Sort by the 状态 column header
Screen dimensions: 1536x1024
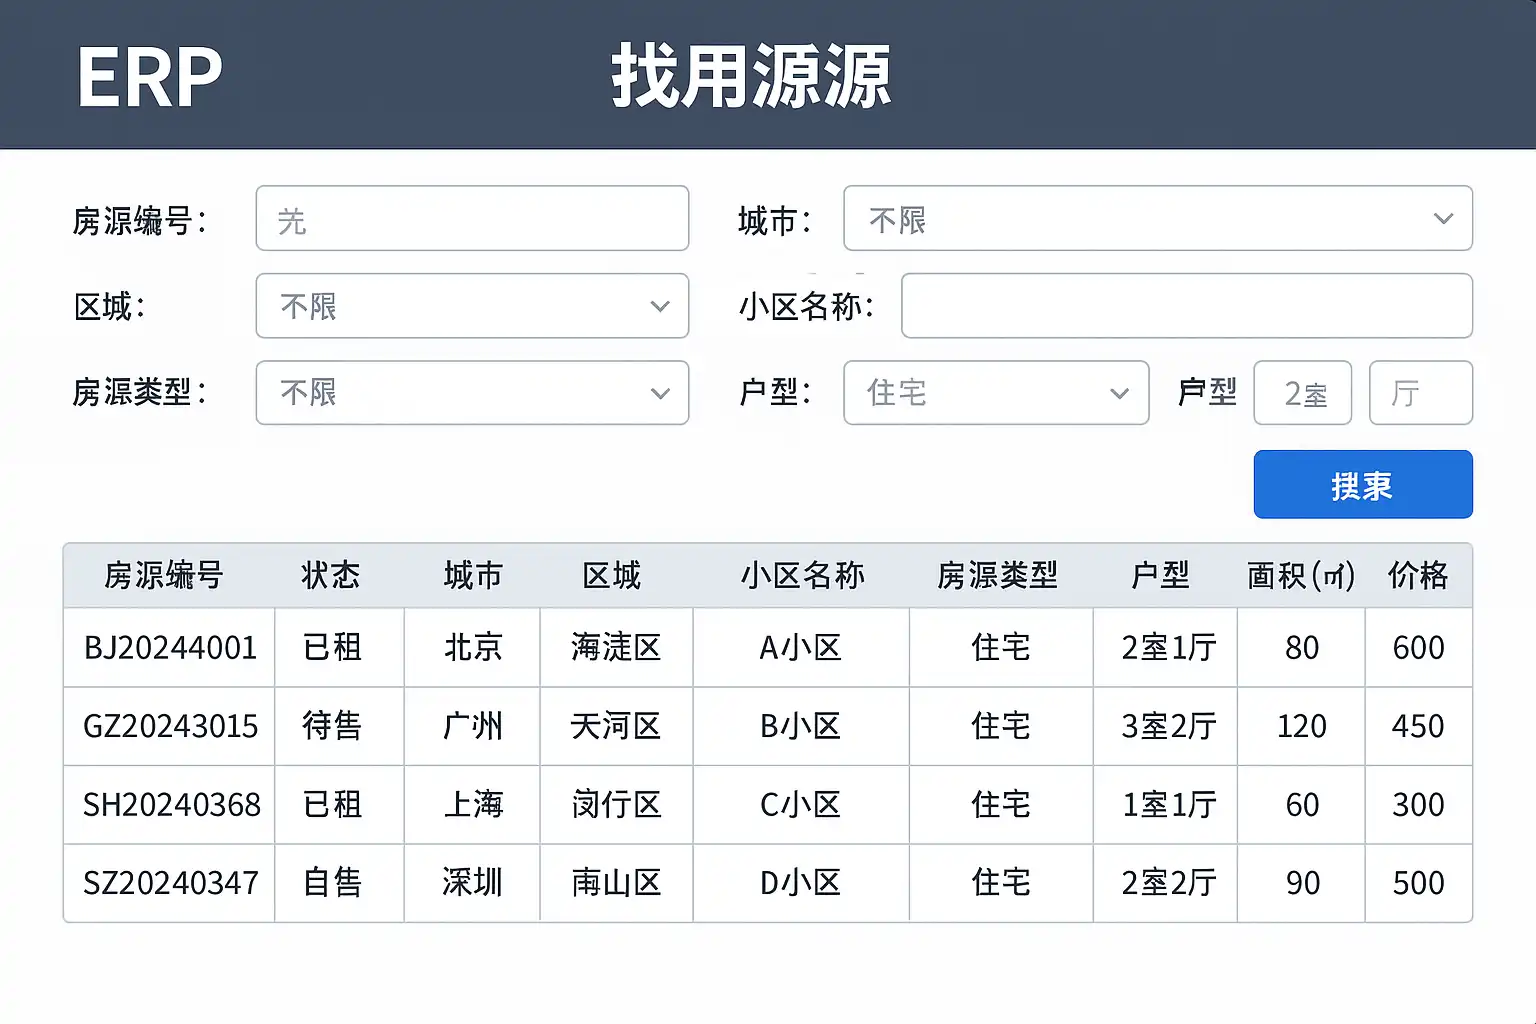coord(331,576)
